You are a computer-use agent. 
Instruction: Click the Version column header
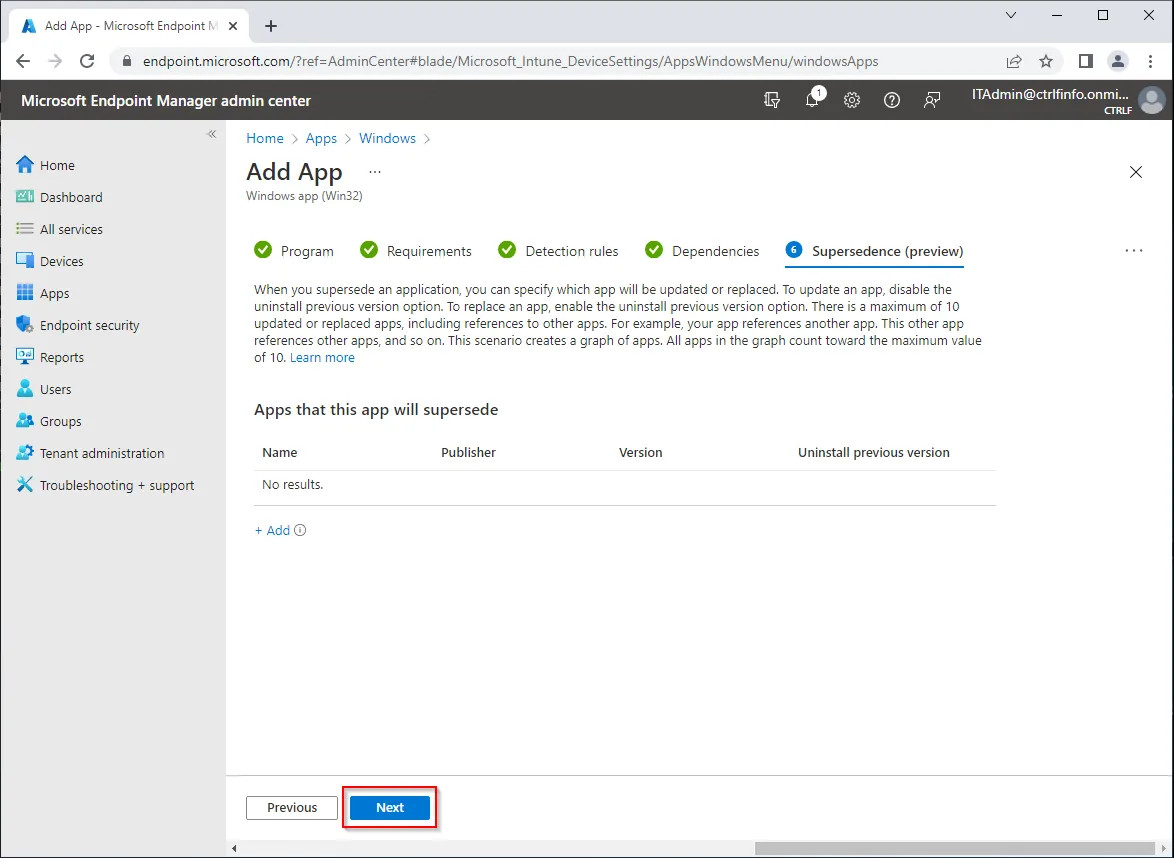click(641, 452)
